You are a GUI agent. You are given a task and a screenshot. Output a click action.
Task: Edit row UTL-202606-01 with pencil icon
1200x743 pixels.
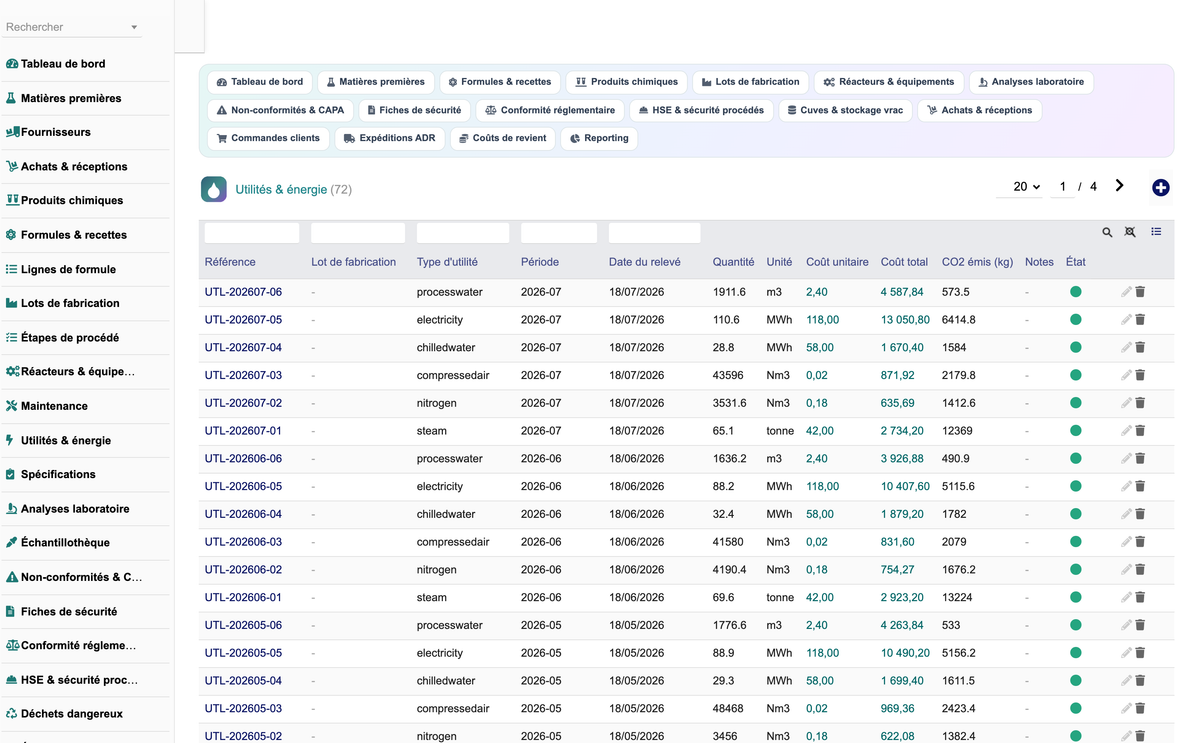[1126, 597]
